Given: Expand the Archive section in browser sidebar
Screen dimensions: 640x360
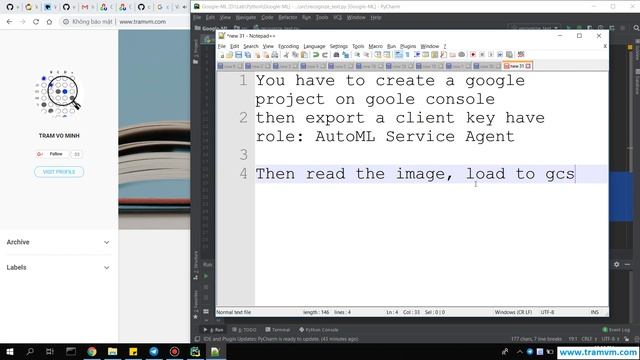Looking at the screenshot, I should 59,242.
